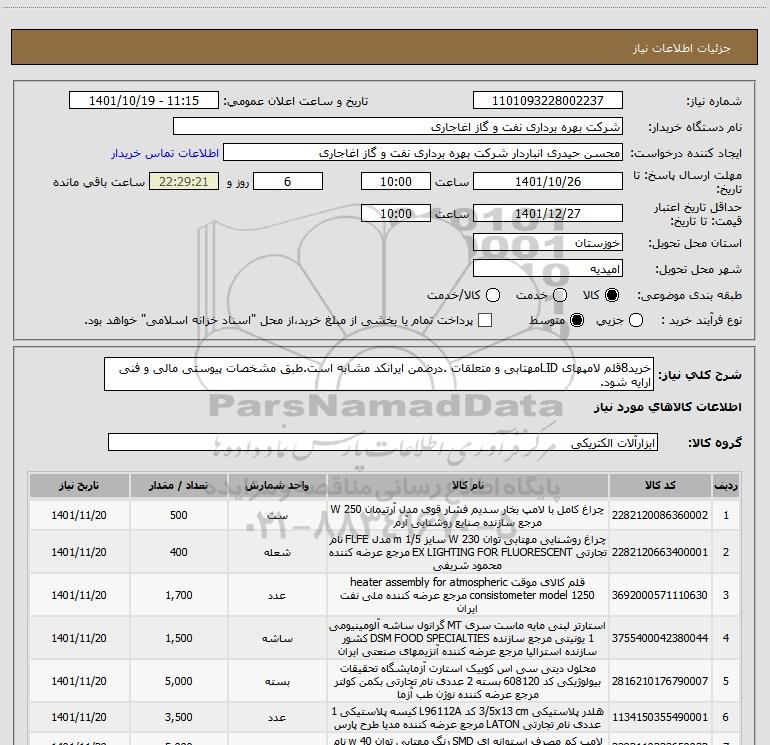Click the heater assembly item name in row 3
Screen dimensions: 770x745
[x=468, y=595]
